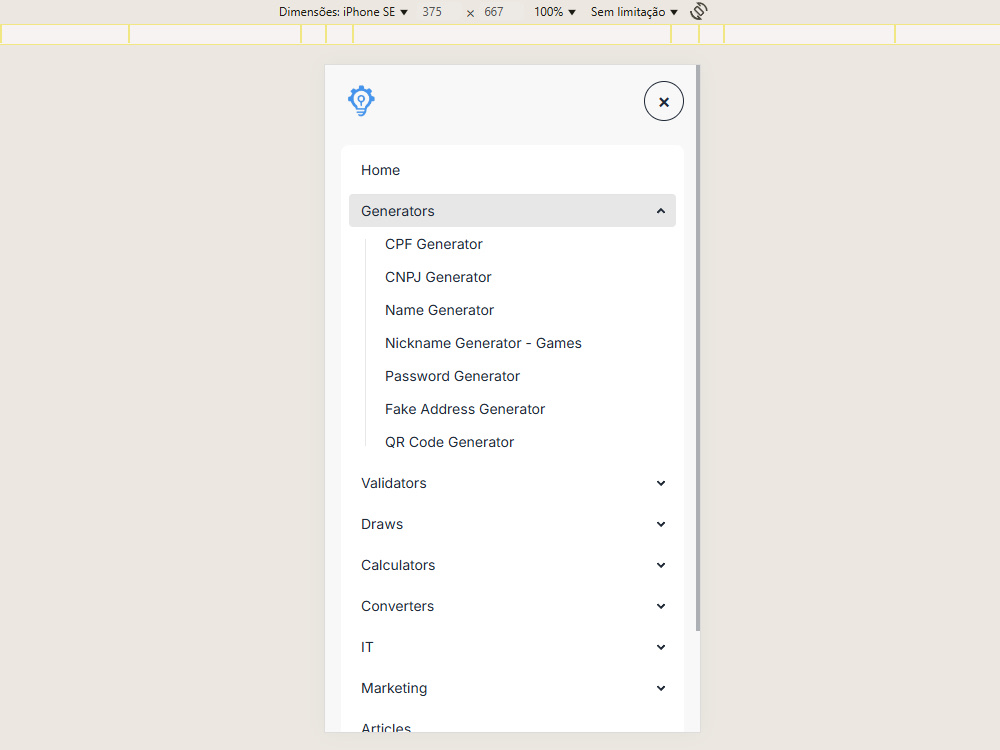Image resolution: width=1000 pixels, height=750 pixels.
Task: Expand the Validators section
Action: [512, 483]
